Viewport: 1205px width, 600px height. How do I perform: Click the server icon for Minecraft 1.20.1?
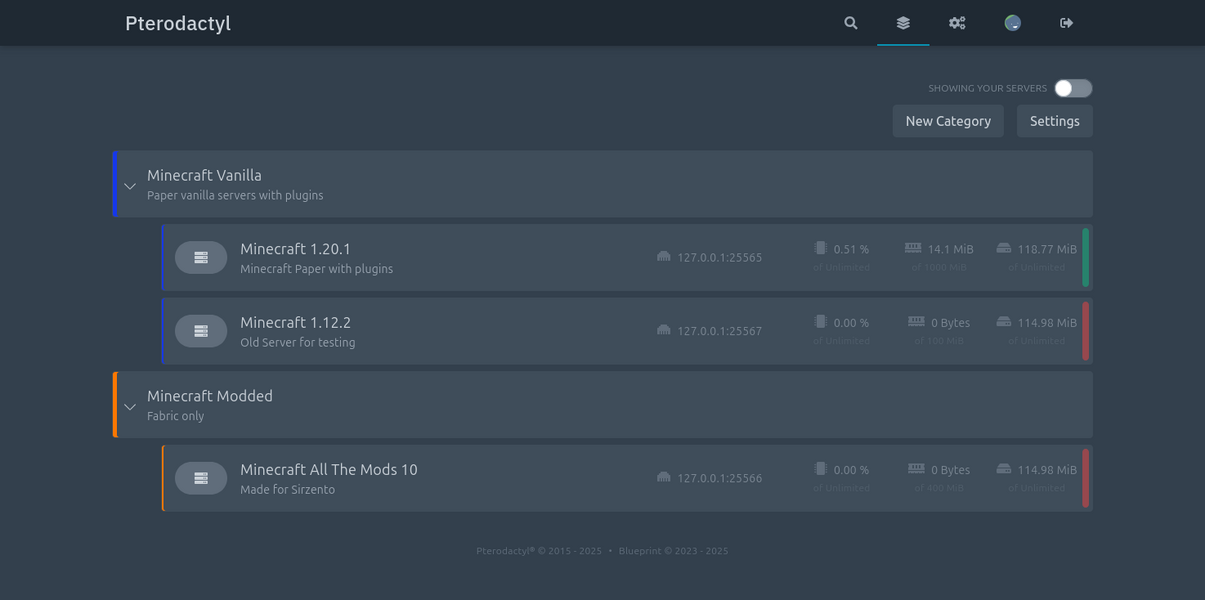tap(201, 258)
